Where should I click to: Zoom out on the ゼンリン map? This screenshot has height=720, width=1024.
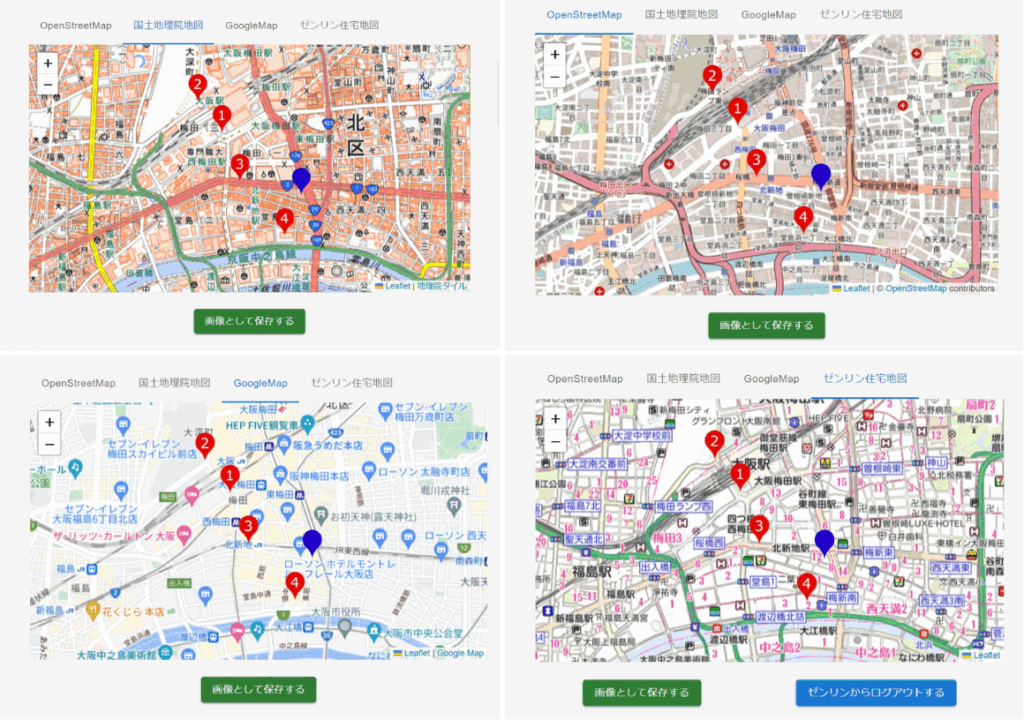pyautogui.click(x=555, y=440)
